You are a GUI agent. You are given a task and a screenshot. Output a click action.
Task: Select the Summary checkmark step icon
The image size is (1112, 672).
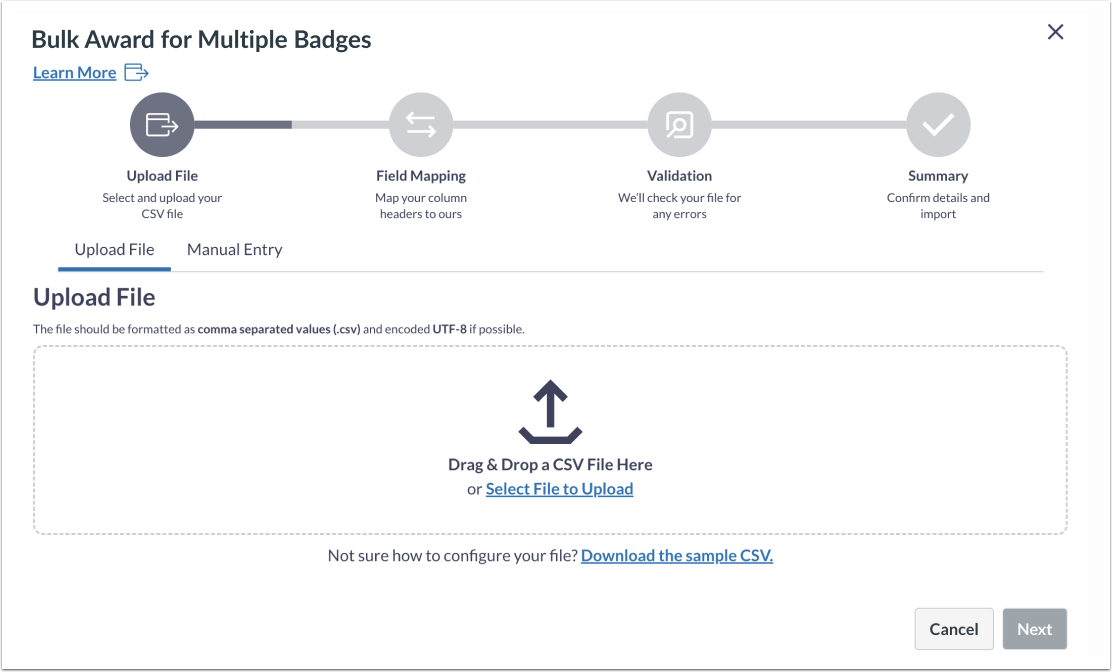coord(938,124)
